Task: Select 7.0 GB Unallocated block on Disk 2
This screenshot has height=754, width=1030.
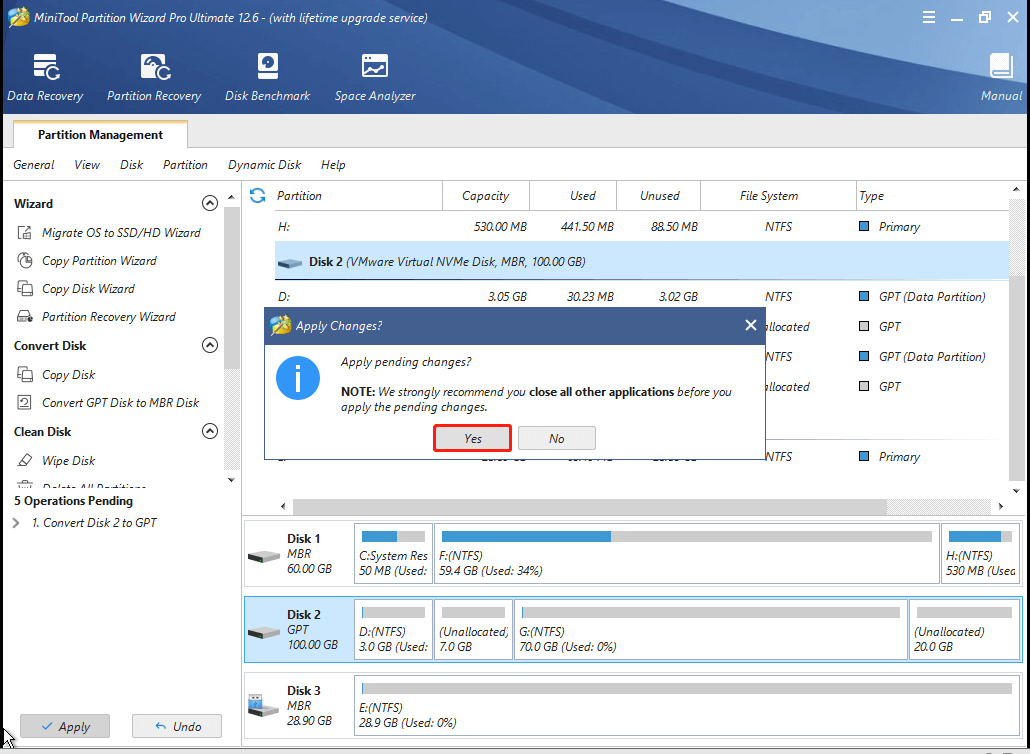Action: click(473, 629)
